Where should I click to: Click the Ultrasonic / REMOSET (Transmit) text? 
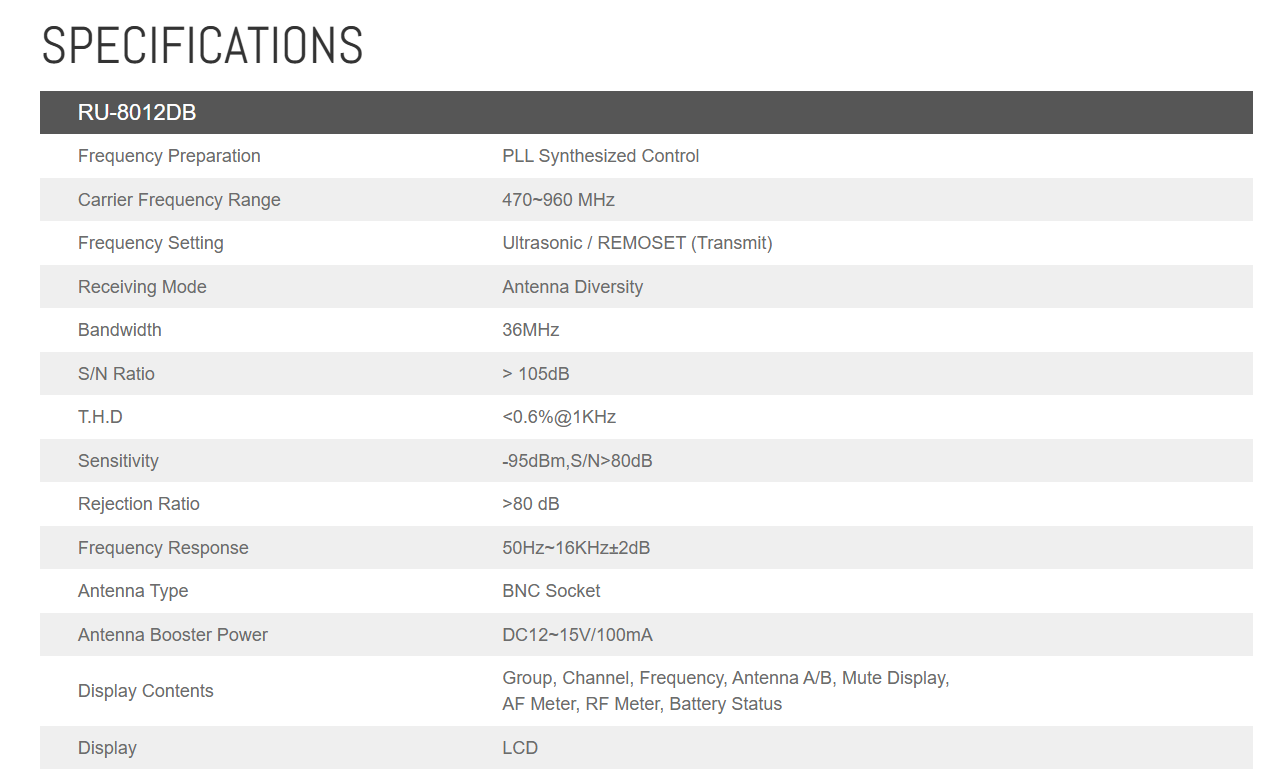coord(637,243)
